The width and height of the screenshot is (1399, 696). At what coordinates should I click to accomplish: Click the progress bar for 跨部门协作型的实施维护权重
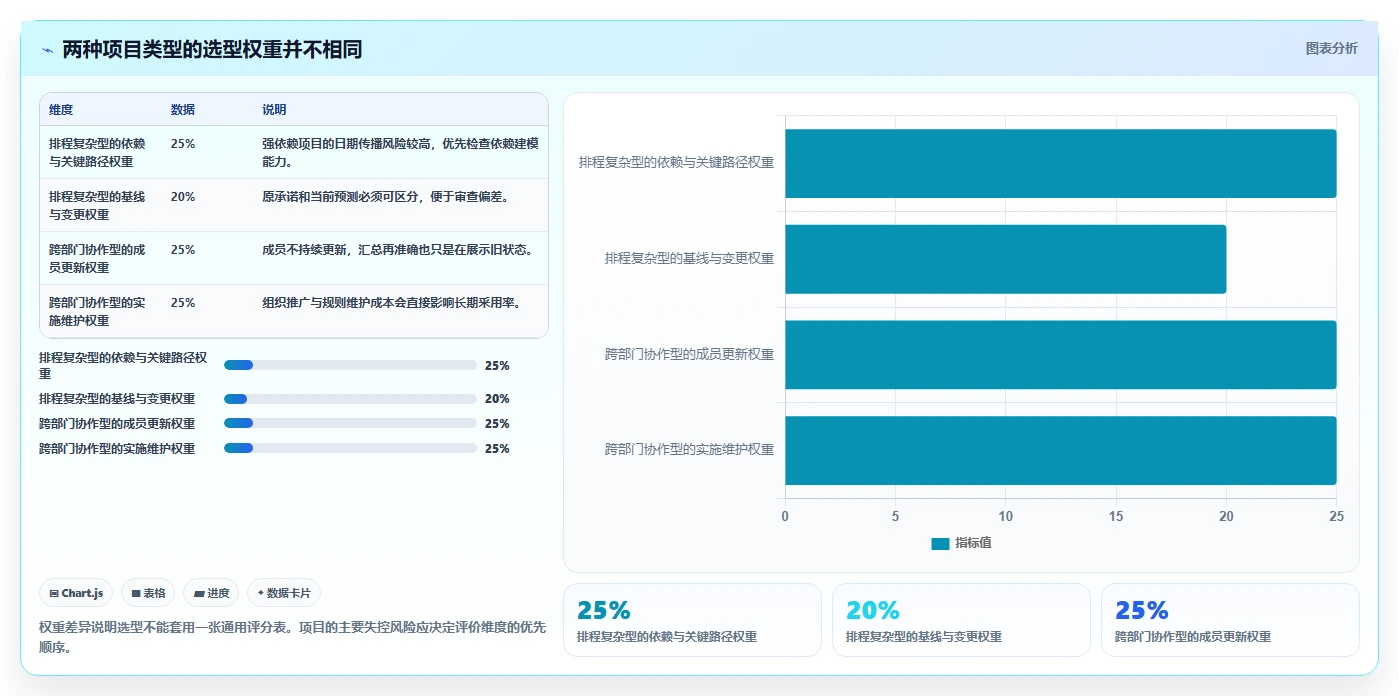coord(350,449)
